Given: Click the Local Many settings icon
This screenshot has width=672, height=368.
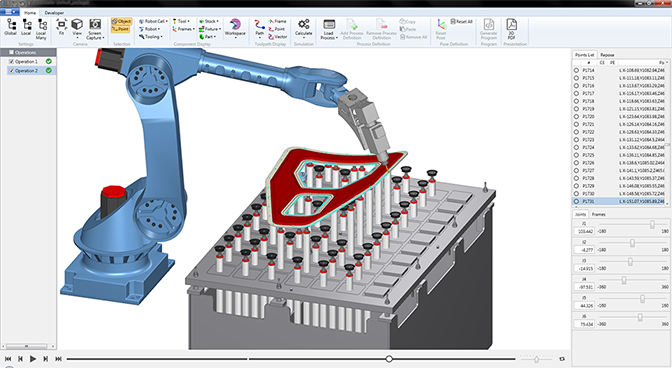Looking at the screenshot, I should pos(41,29).
